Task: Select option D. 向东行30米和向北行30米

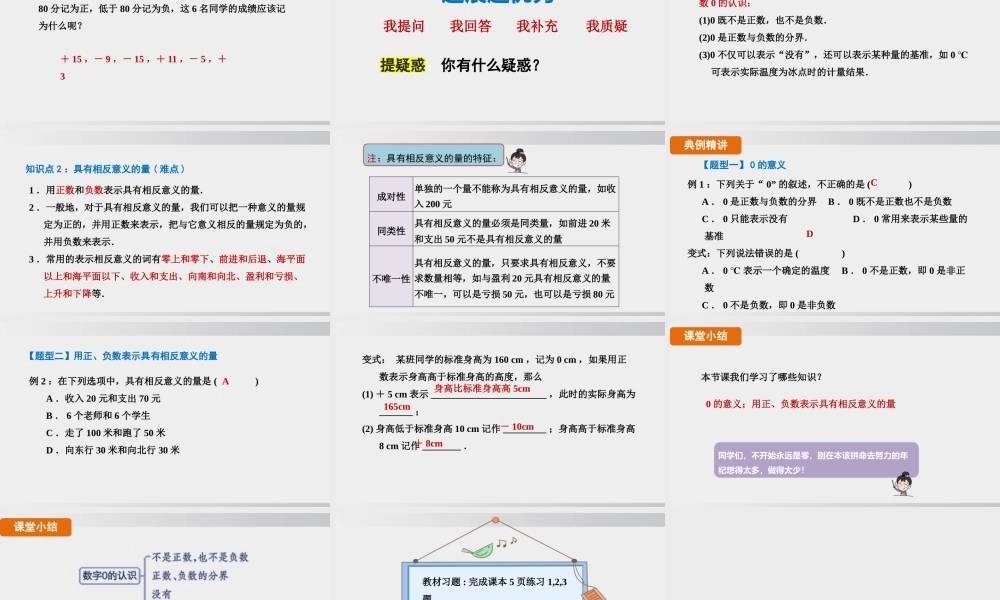Action: (x=112, y=450)
